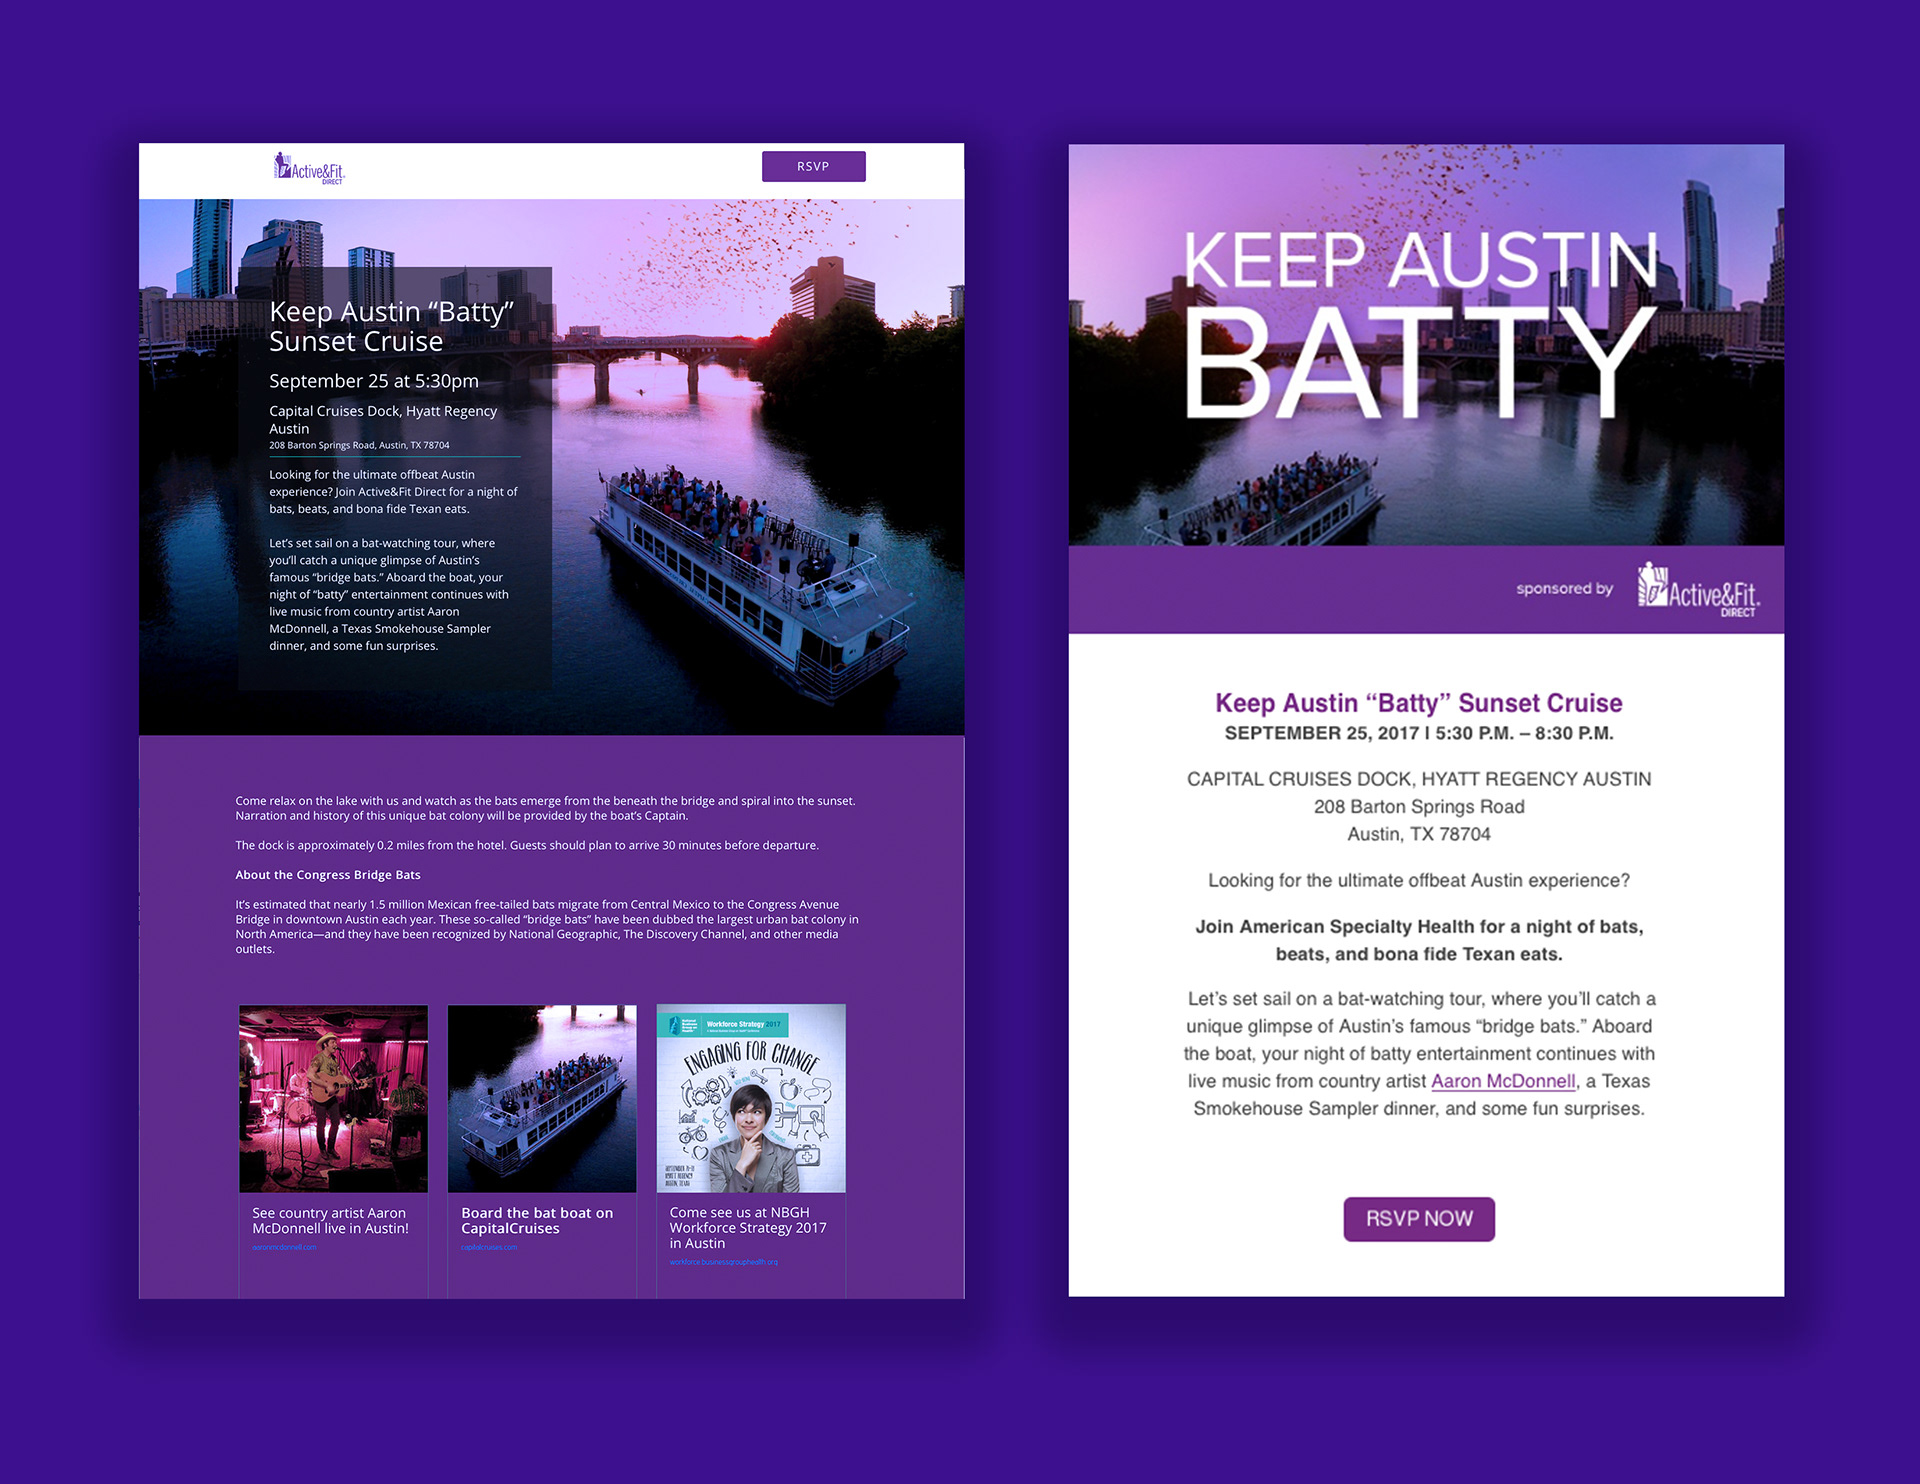The image size is (1920, 1484).
Task: Open the Workforce Strategy 2017 poster thumbnail
Action: pyautogui.click(x=751, y=1098)
